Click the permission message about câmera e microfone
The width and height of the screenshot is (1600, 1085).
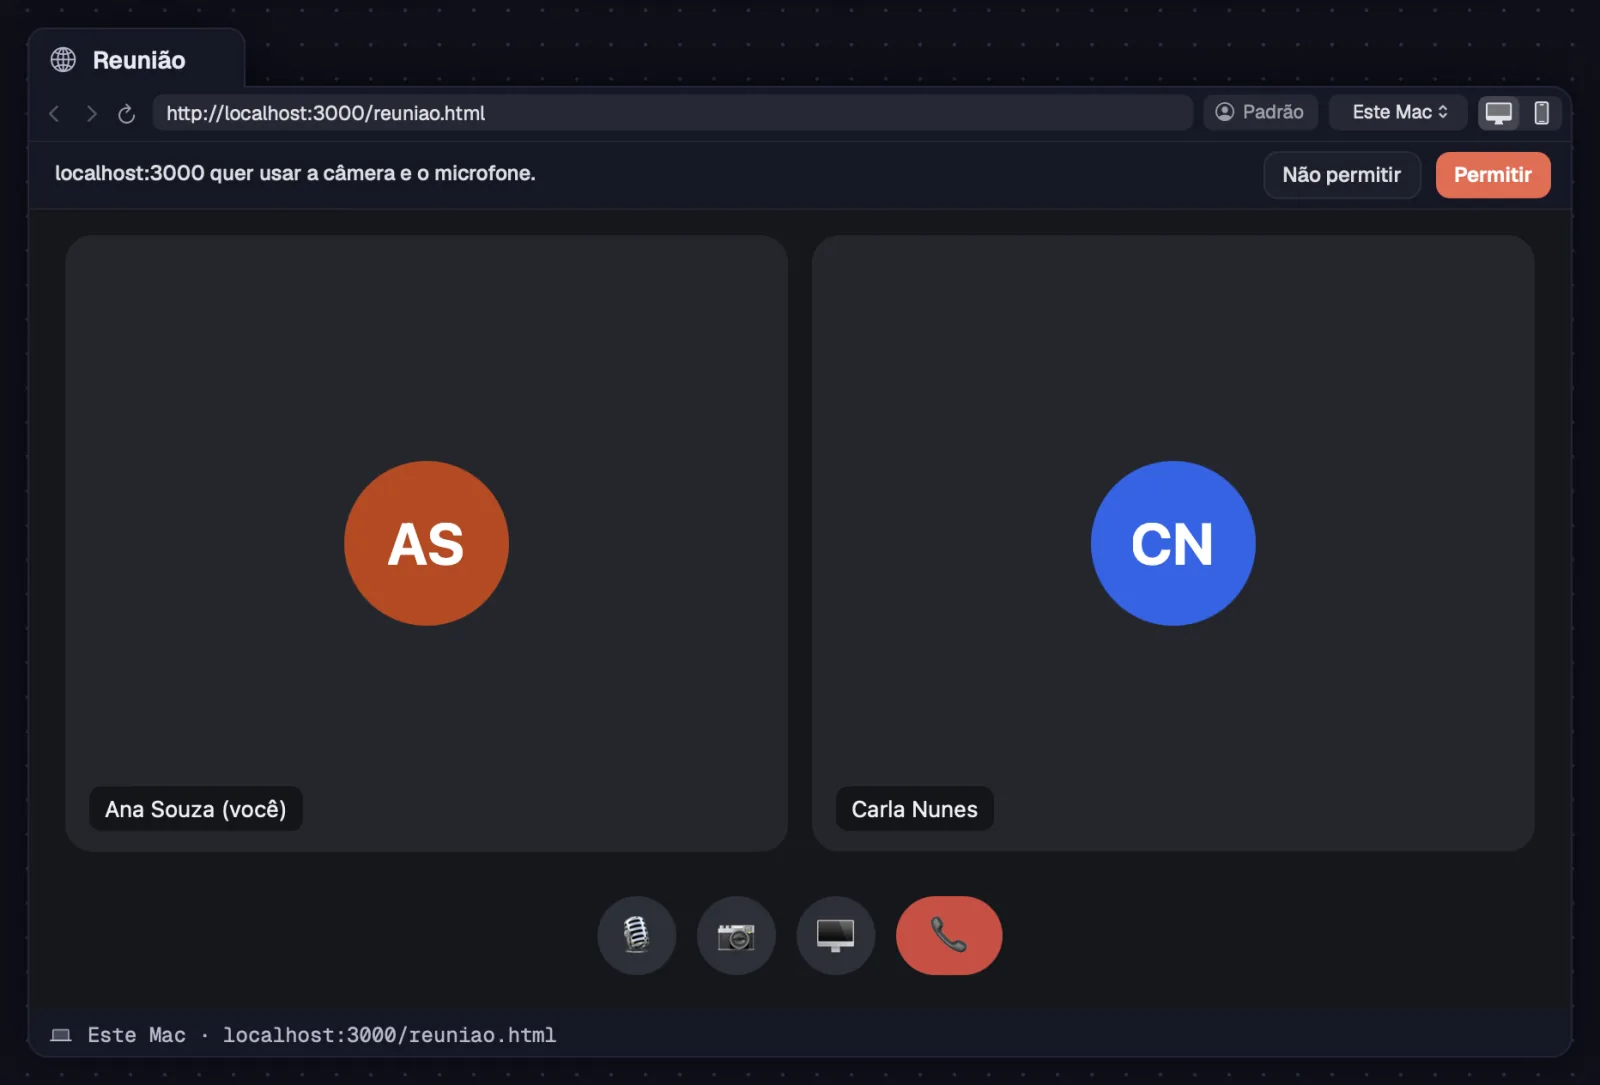coord(295,173)
